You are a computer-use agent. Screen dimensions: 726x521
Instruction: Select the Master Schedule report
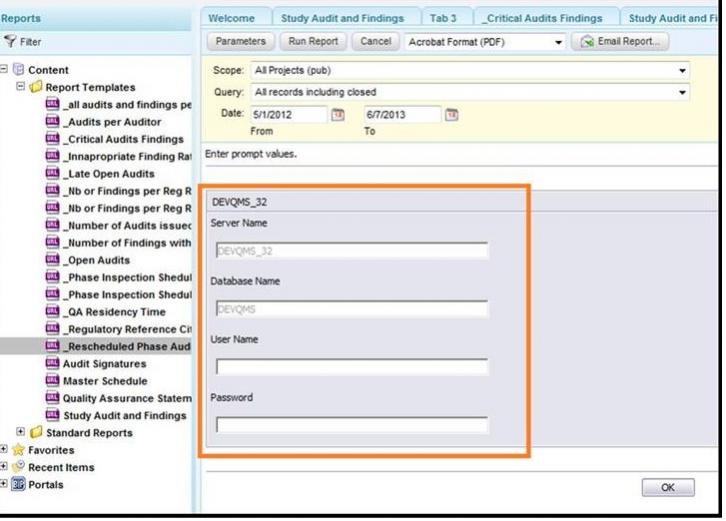[105, 381]
